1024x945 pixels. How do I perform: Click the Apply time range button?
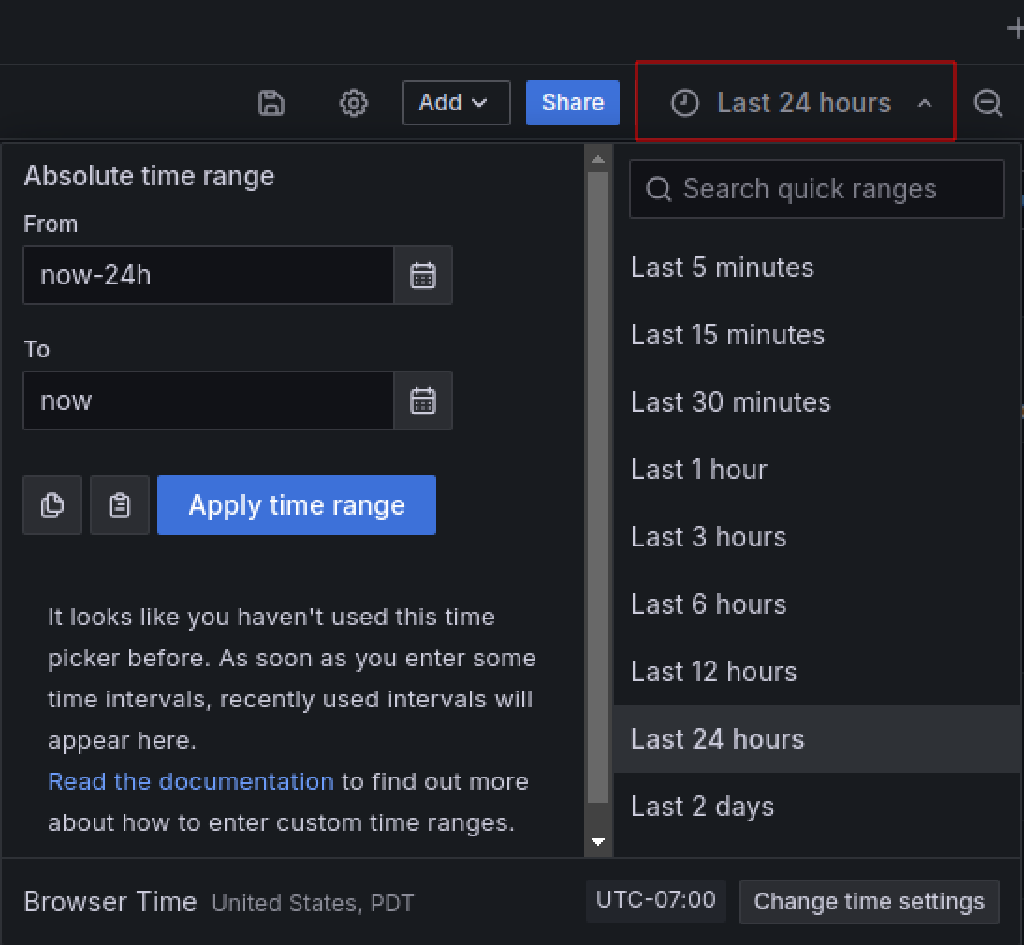(x=296, y=505)
